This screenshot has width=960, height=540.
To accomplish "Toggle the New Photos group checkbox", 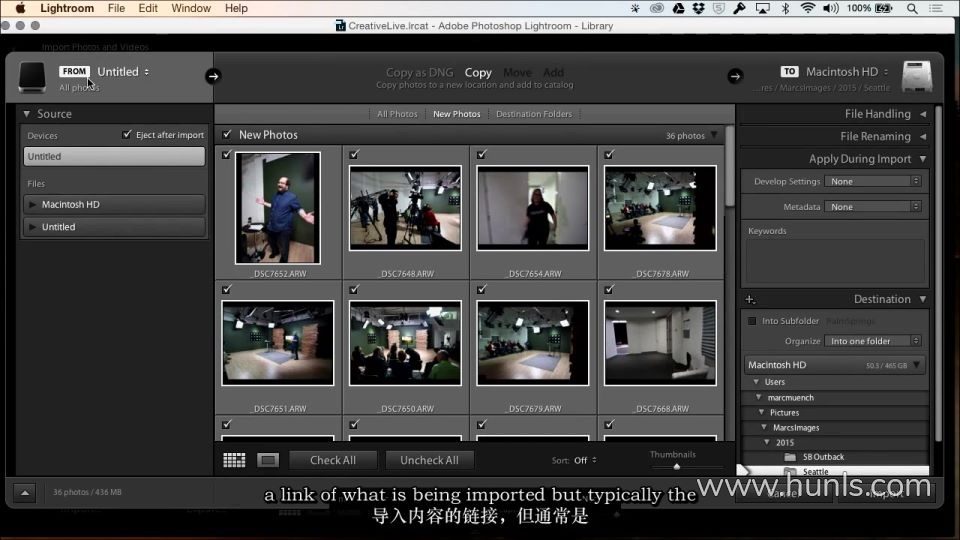I will click(227, 134).
